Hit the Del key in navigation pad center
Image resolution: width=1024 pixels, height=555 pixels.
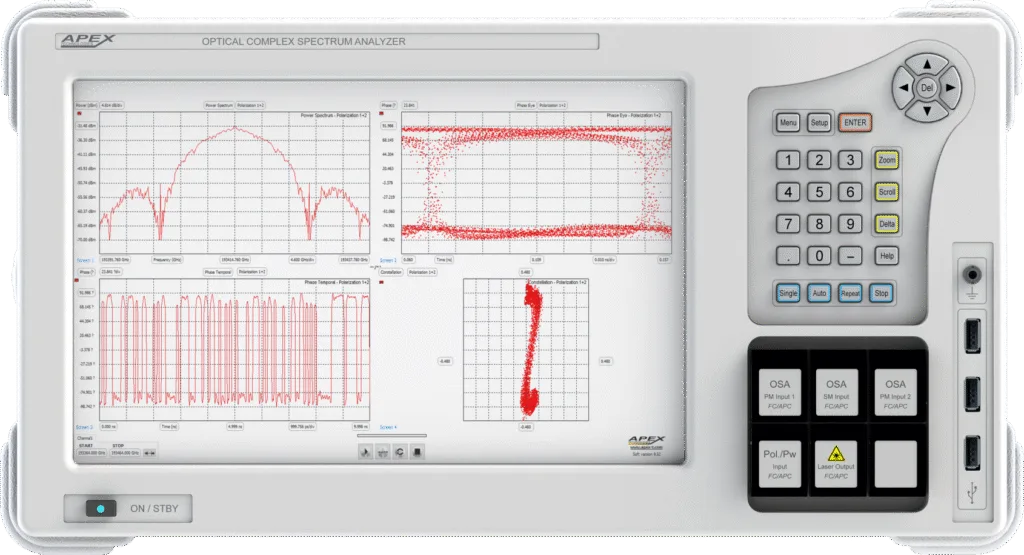[x=927, y=87]
